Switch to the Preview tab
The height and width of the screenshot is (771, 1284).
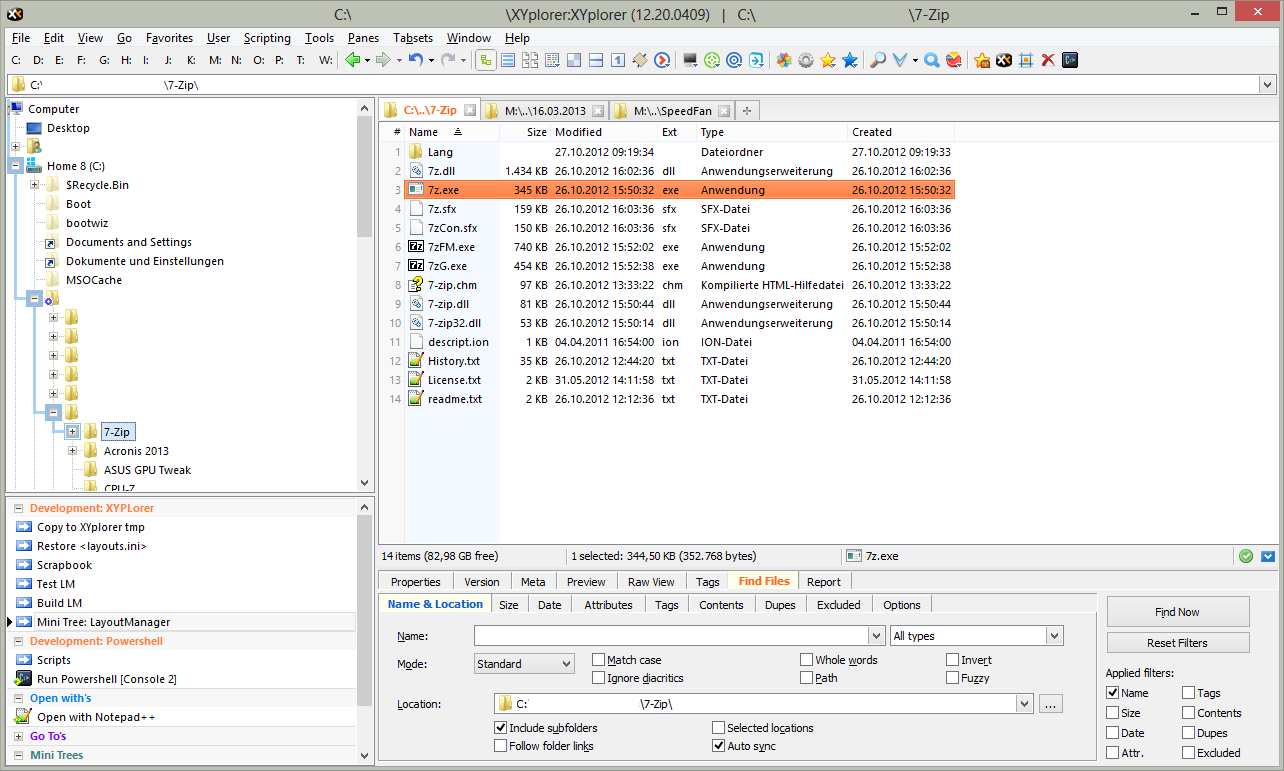[x=586, y=582]
